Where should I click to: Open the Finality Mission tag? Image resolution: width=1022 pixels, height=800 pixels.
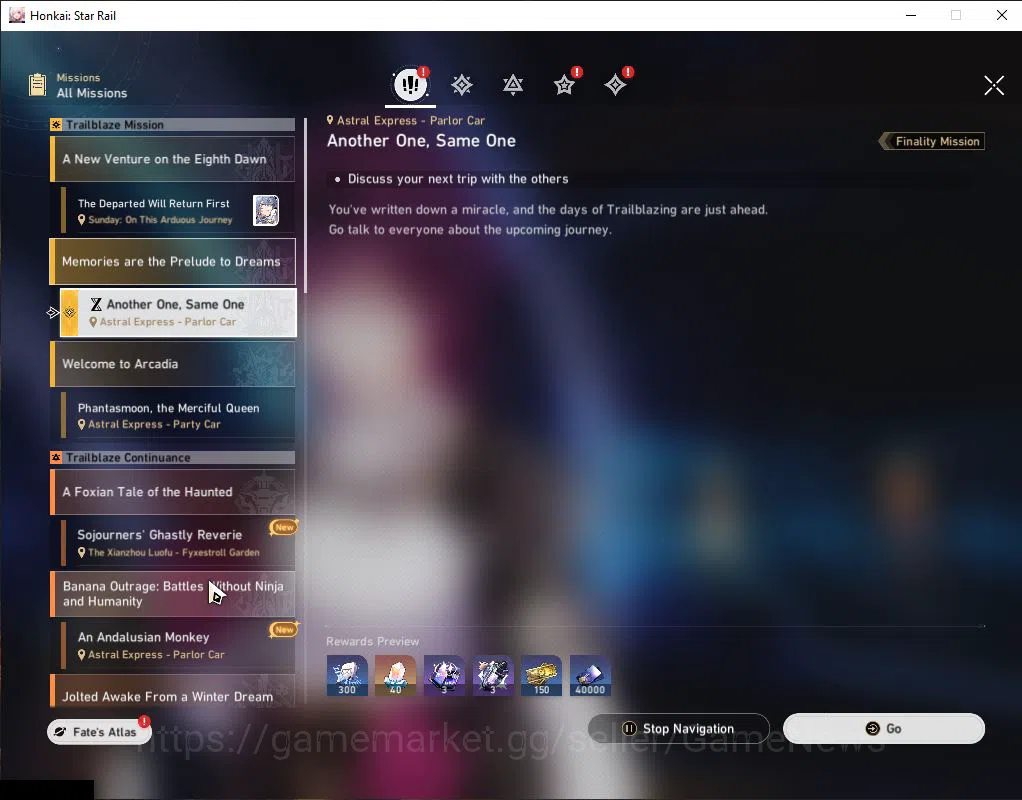[x=932, y=141]
